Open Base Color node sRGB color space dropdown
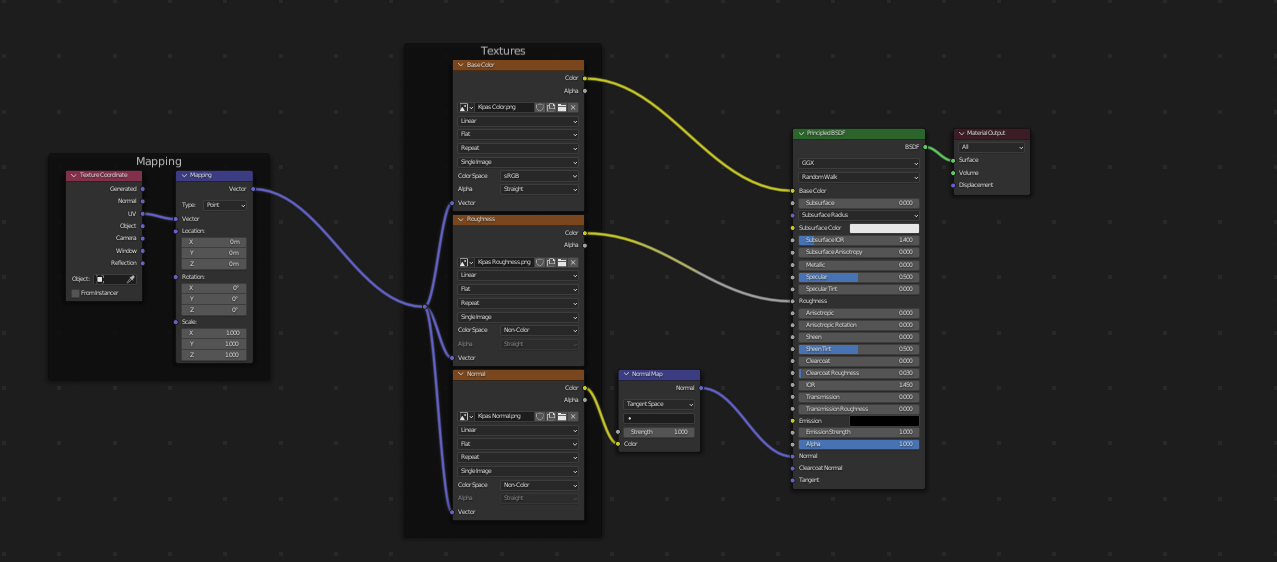 pyautogui.click(x=540, y=175)
